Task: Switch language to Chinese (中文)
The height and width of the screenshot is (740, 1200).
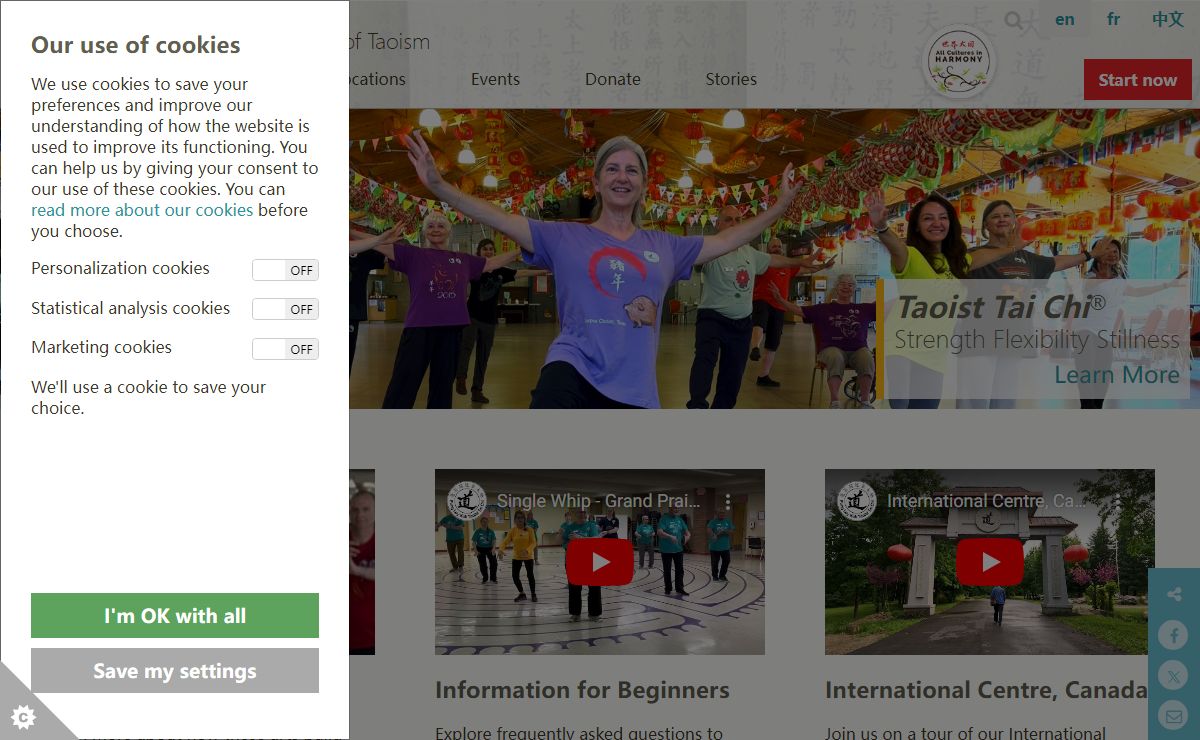Action: point(1167,20)
